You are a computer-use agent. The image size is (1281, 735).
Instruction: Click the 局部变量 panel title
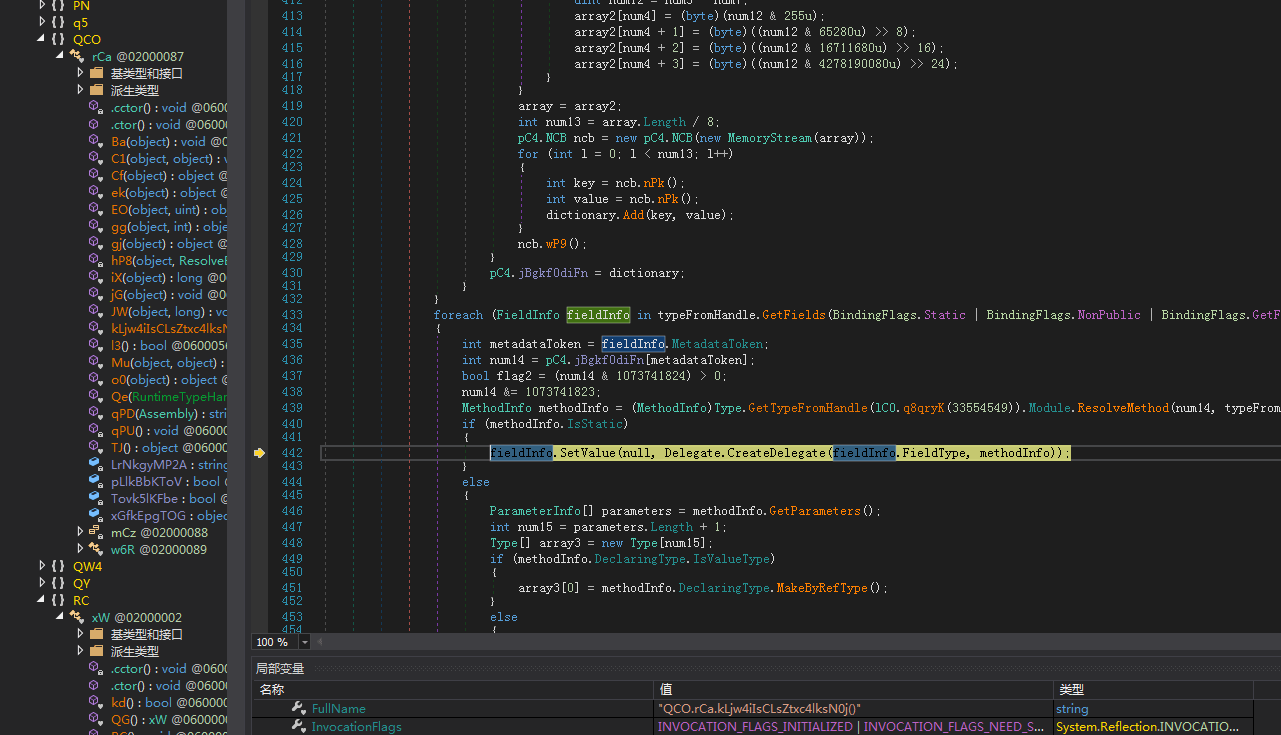pyautogui.click(x=279, y=669)
